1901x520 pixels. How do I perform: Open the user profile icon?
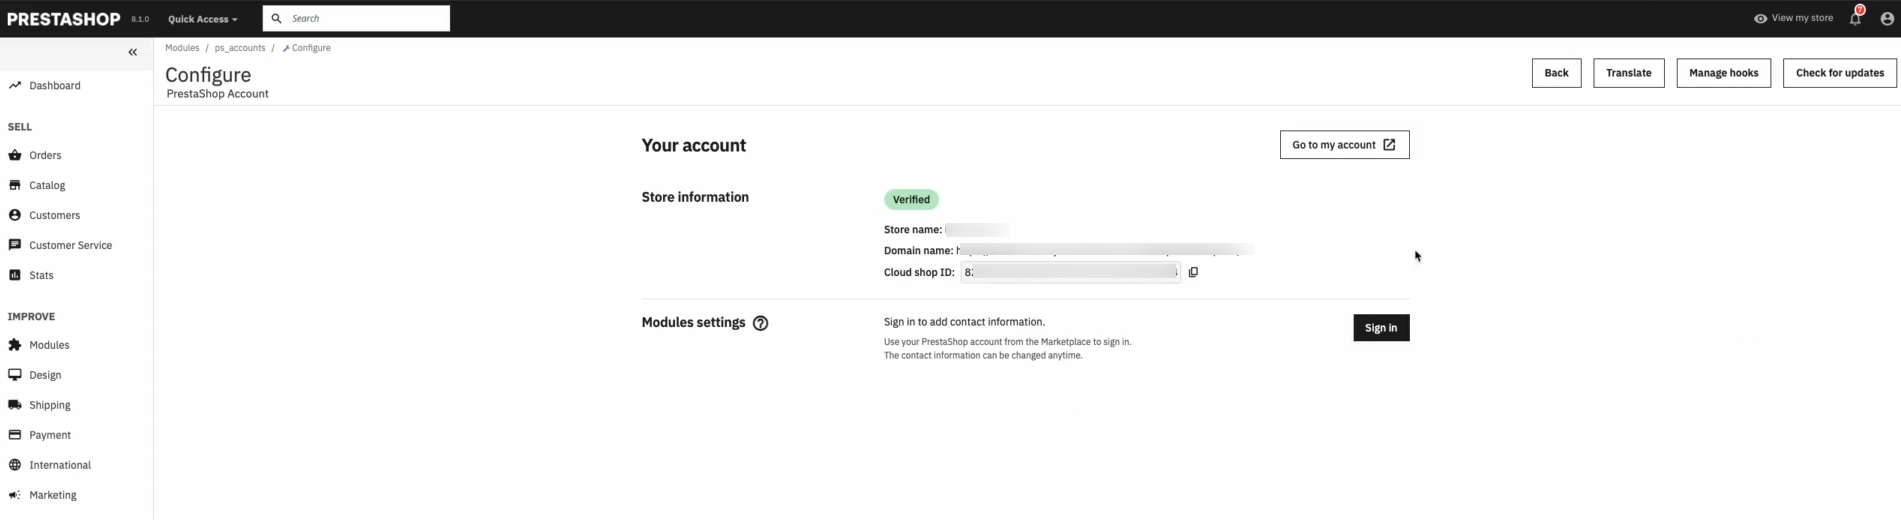1887,18
